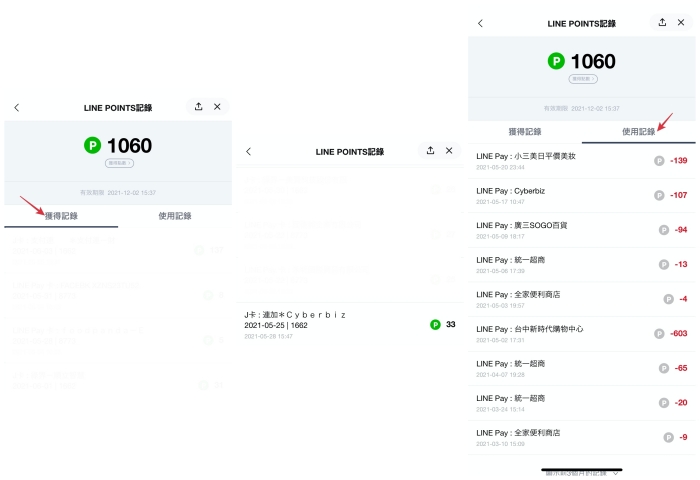Open the pill button under 1060 in left panel
The image size is (700, 480).
[x=119, y=163]
